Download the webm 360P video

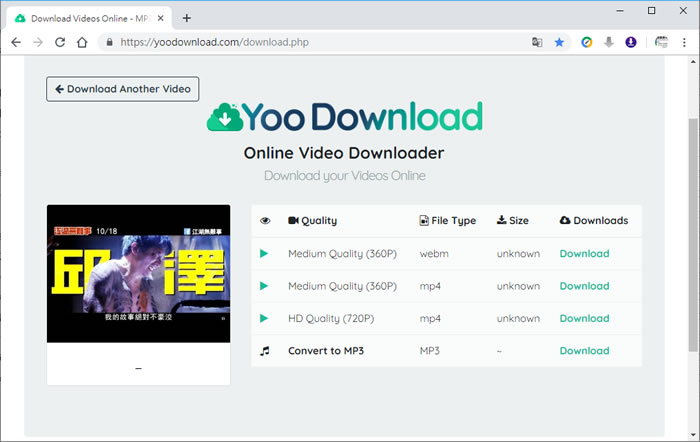pos(584,254)
